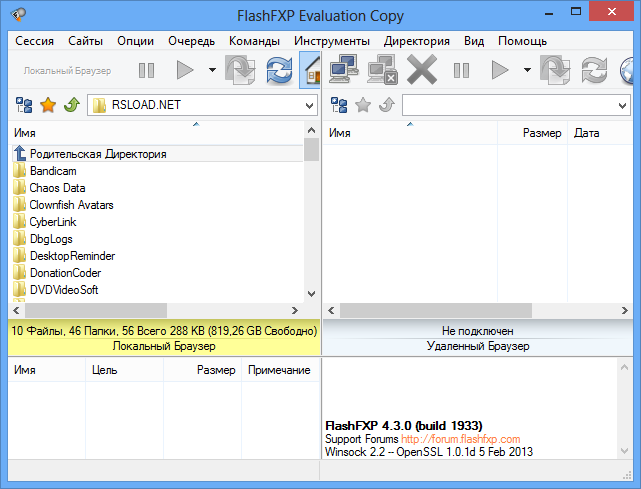Click queue Примечание column header

(x=280, y=370)
